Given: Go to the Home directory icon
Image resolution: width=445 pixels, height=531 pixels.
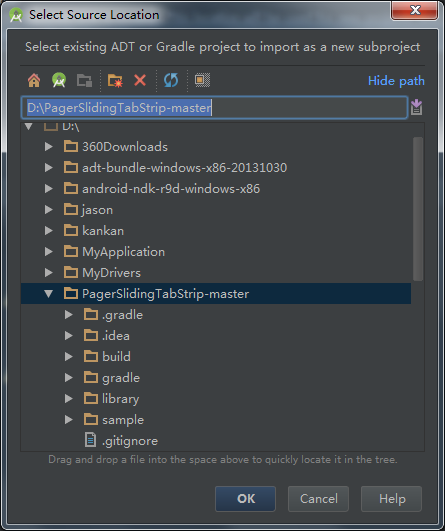Looking at the screenshot, I should click(34, 80).
